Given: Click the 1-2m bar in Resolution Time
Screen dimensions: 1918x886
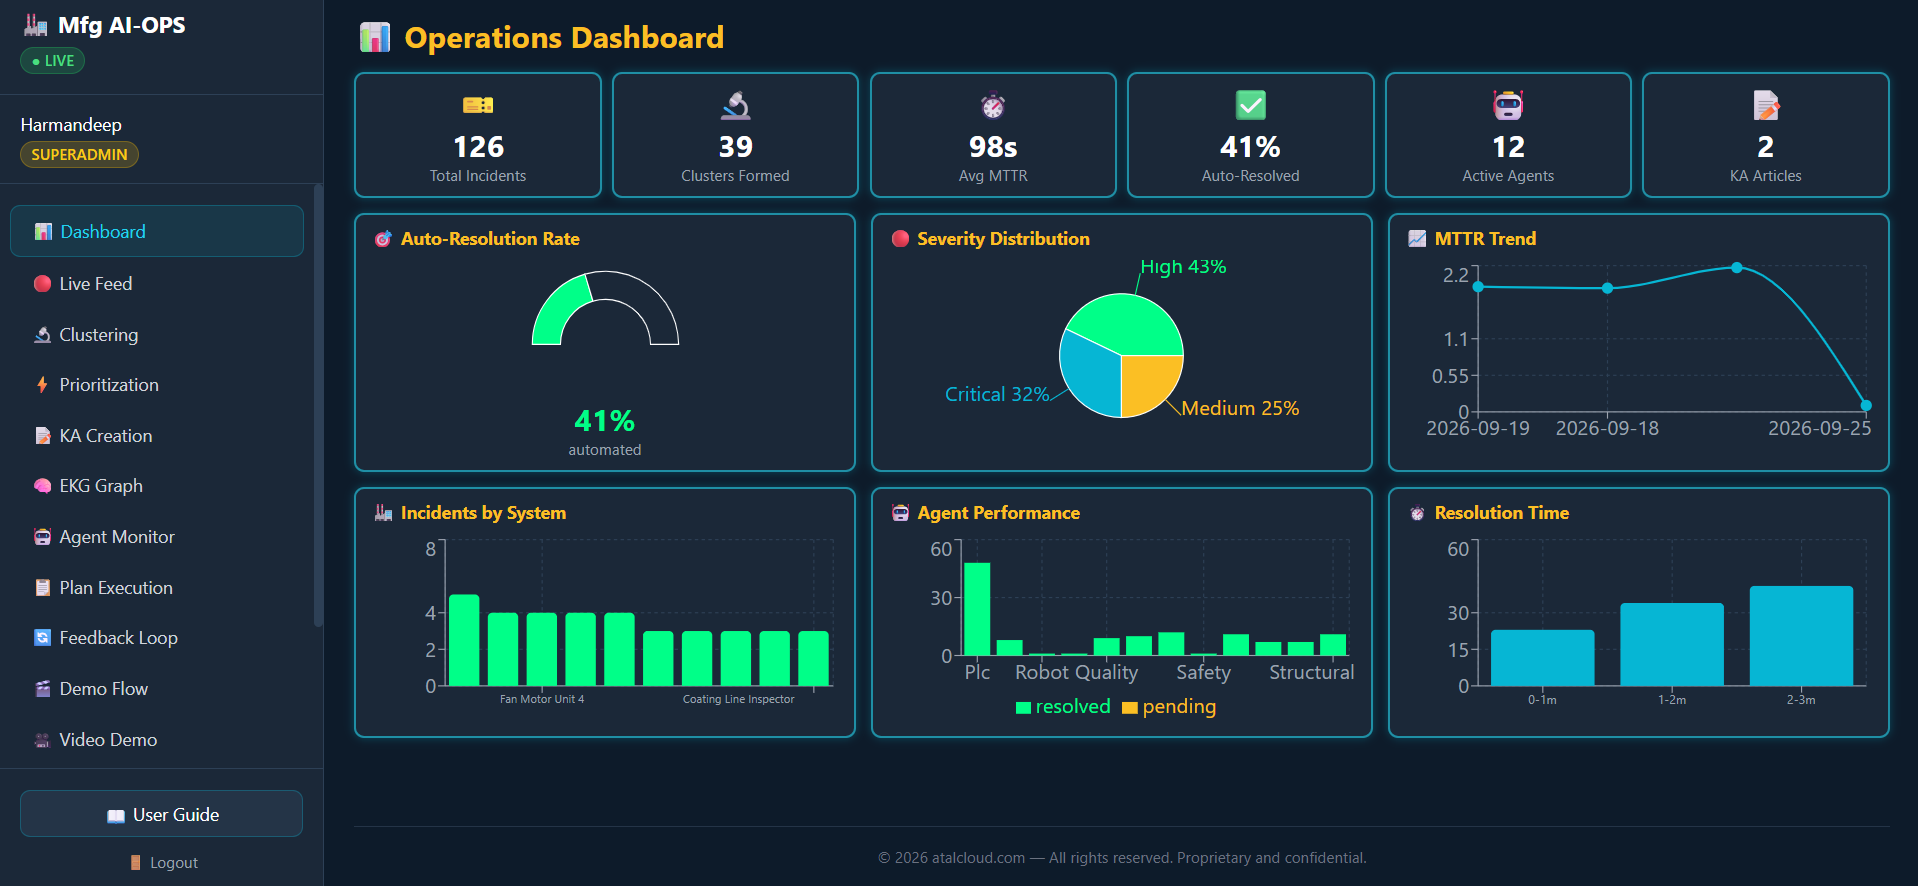Looking at the screenshot, I should pos(1672,644).
